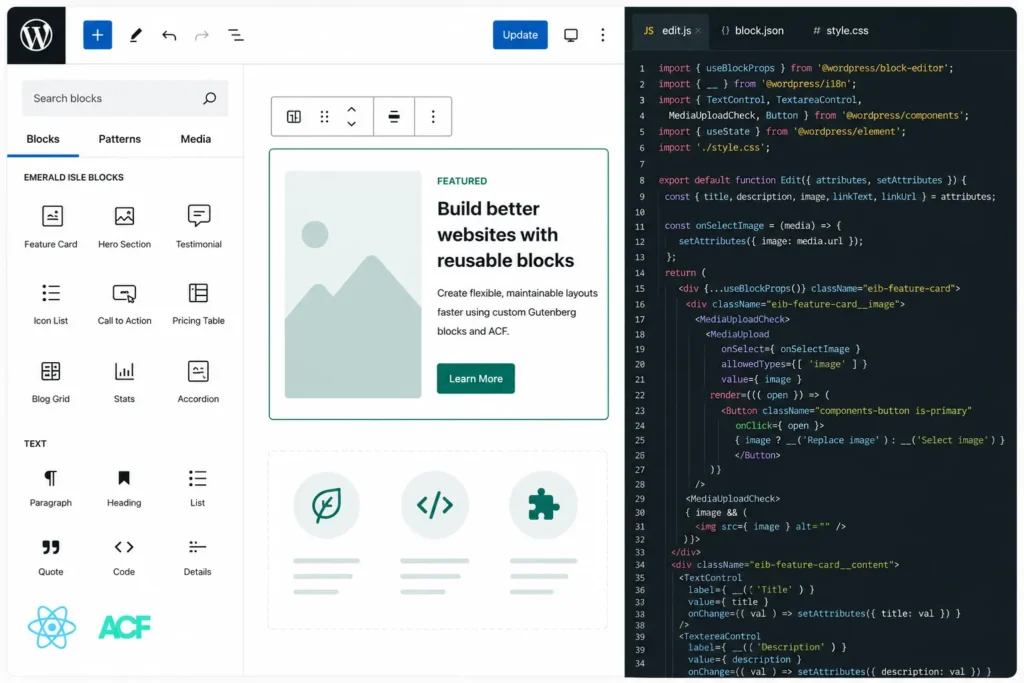
Task: Insert the Icon List block
Action: (x=51, y=304)
